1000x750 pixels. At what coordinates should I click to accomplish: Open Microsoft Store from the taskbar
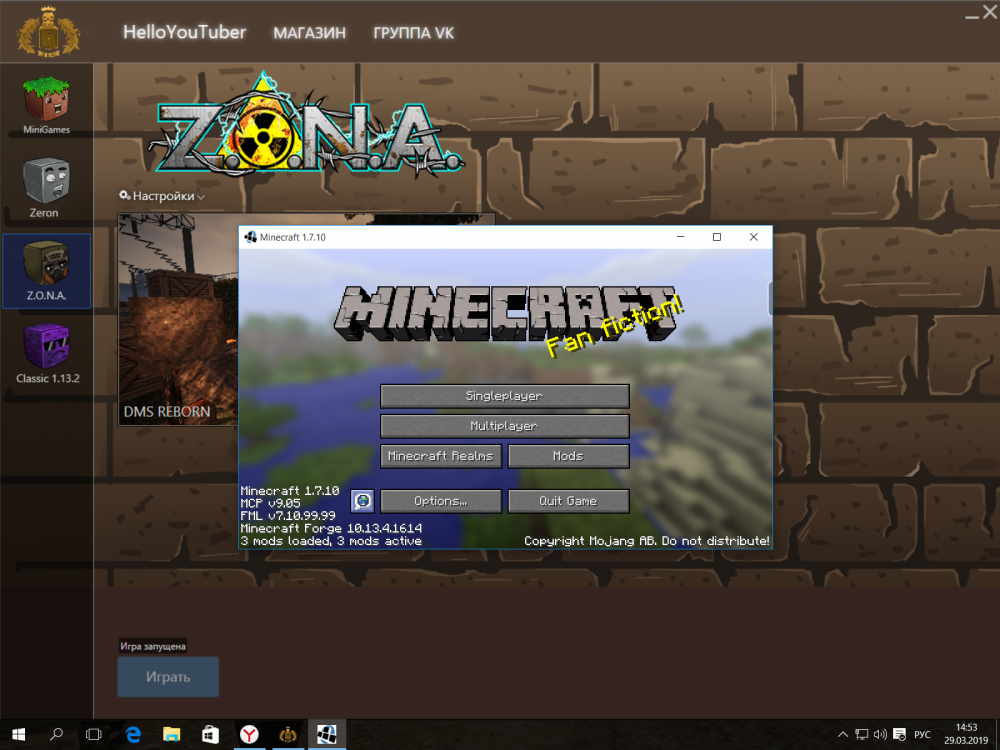[210, 734]
